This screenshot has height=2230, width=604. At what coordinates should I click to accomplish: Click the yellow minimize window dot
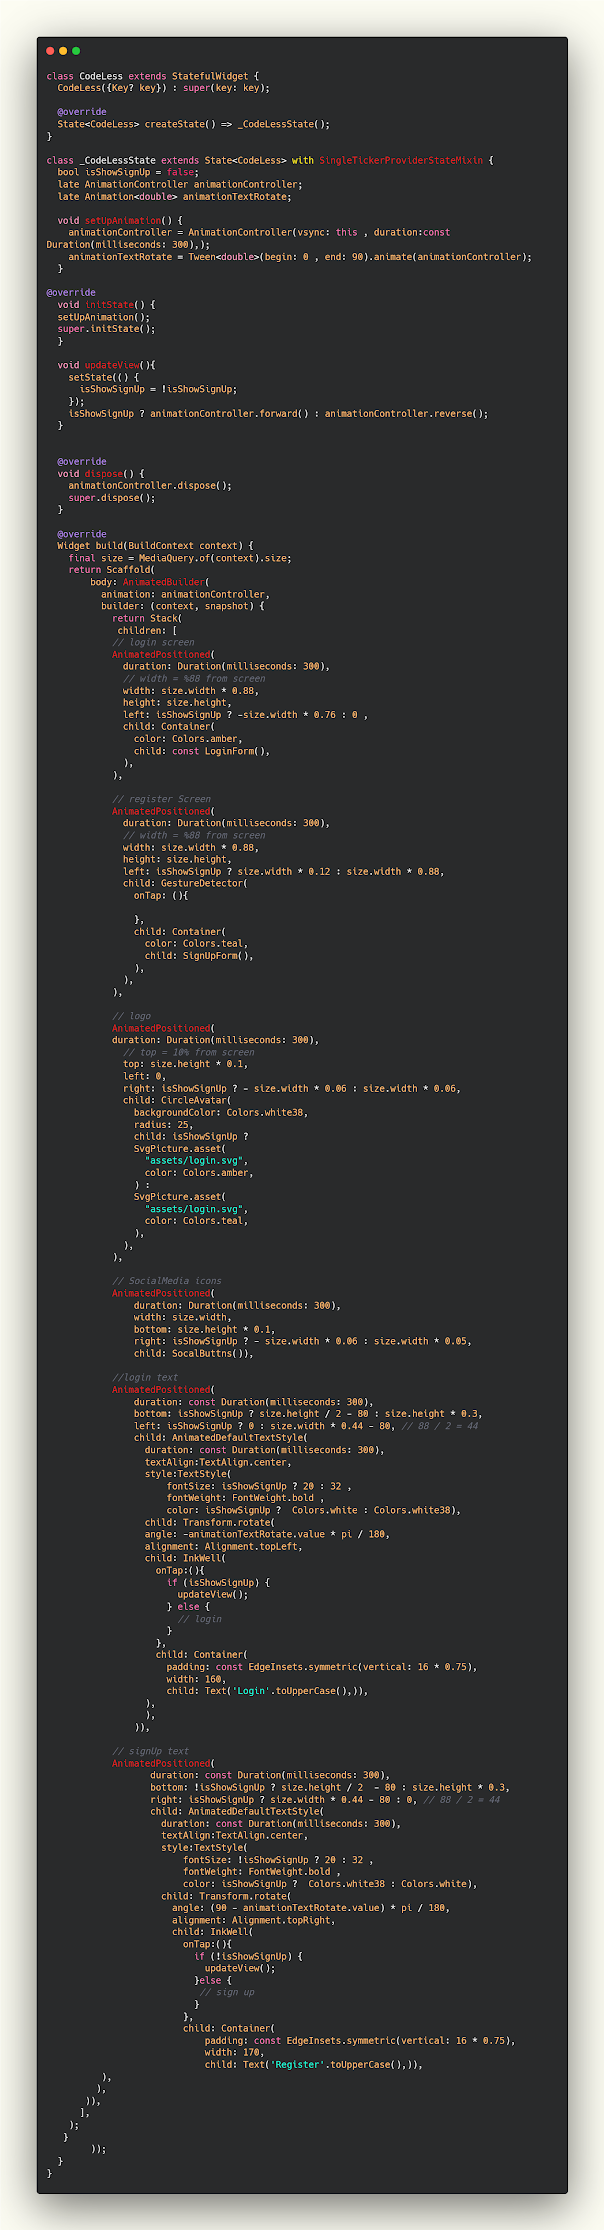[x=63, y=51]
